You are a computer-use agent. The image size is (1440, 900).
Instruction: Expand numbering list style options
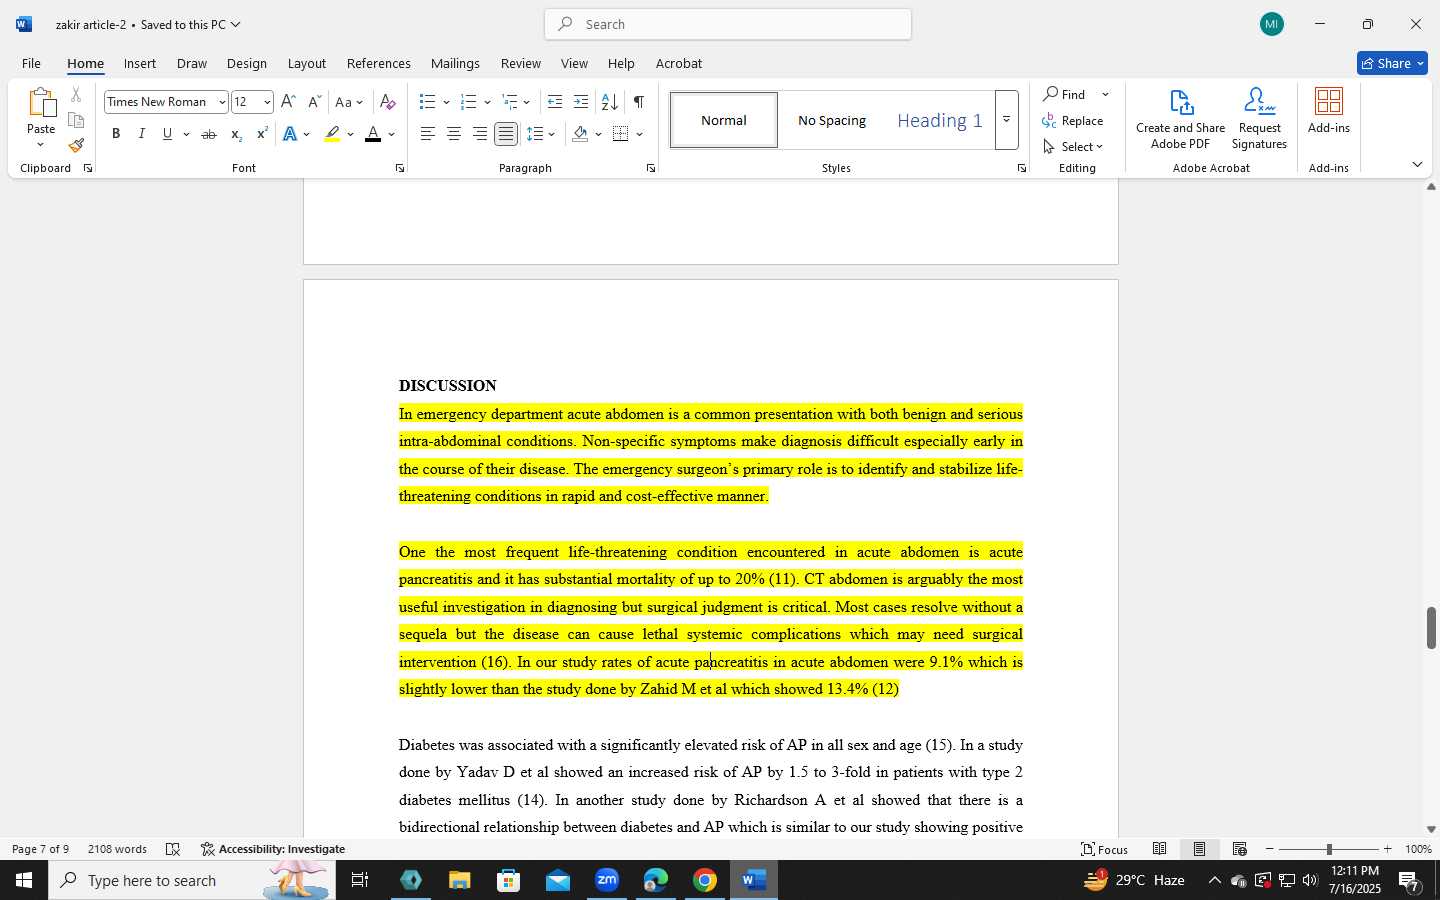pos(487,102)
